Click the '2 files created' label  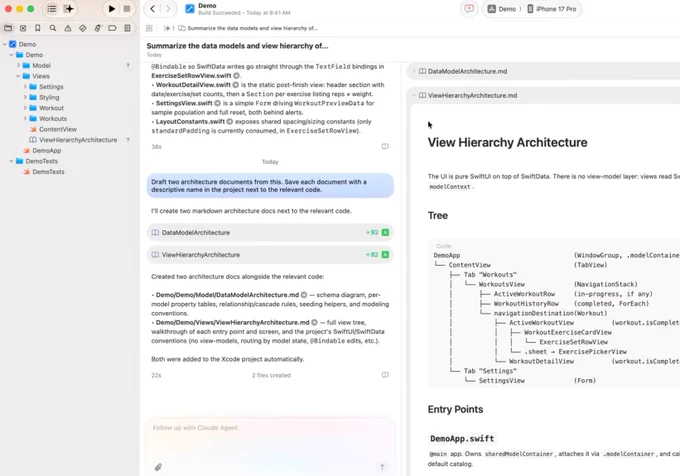click(271, 375)
